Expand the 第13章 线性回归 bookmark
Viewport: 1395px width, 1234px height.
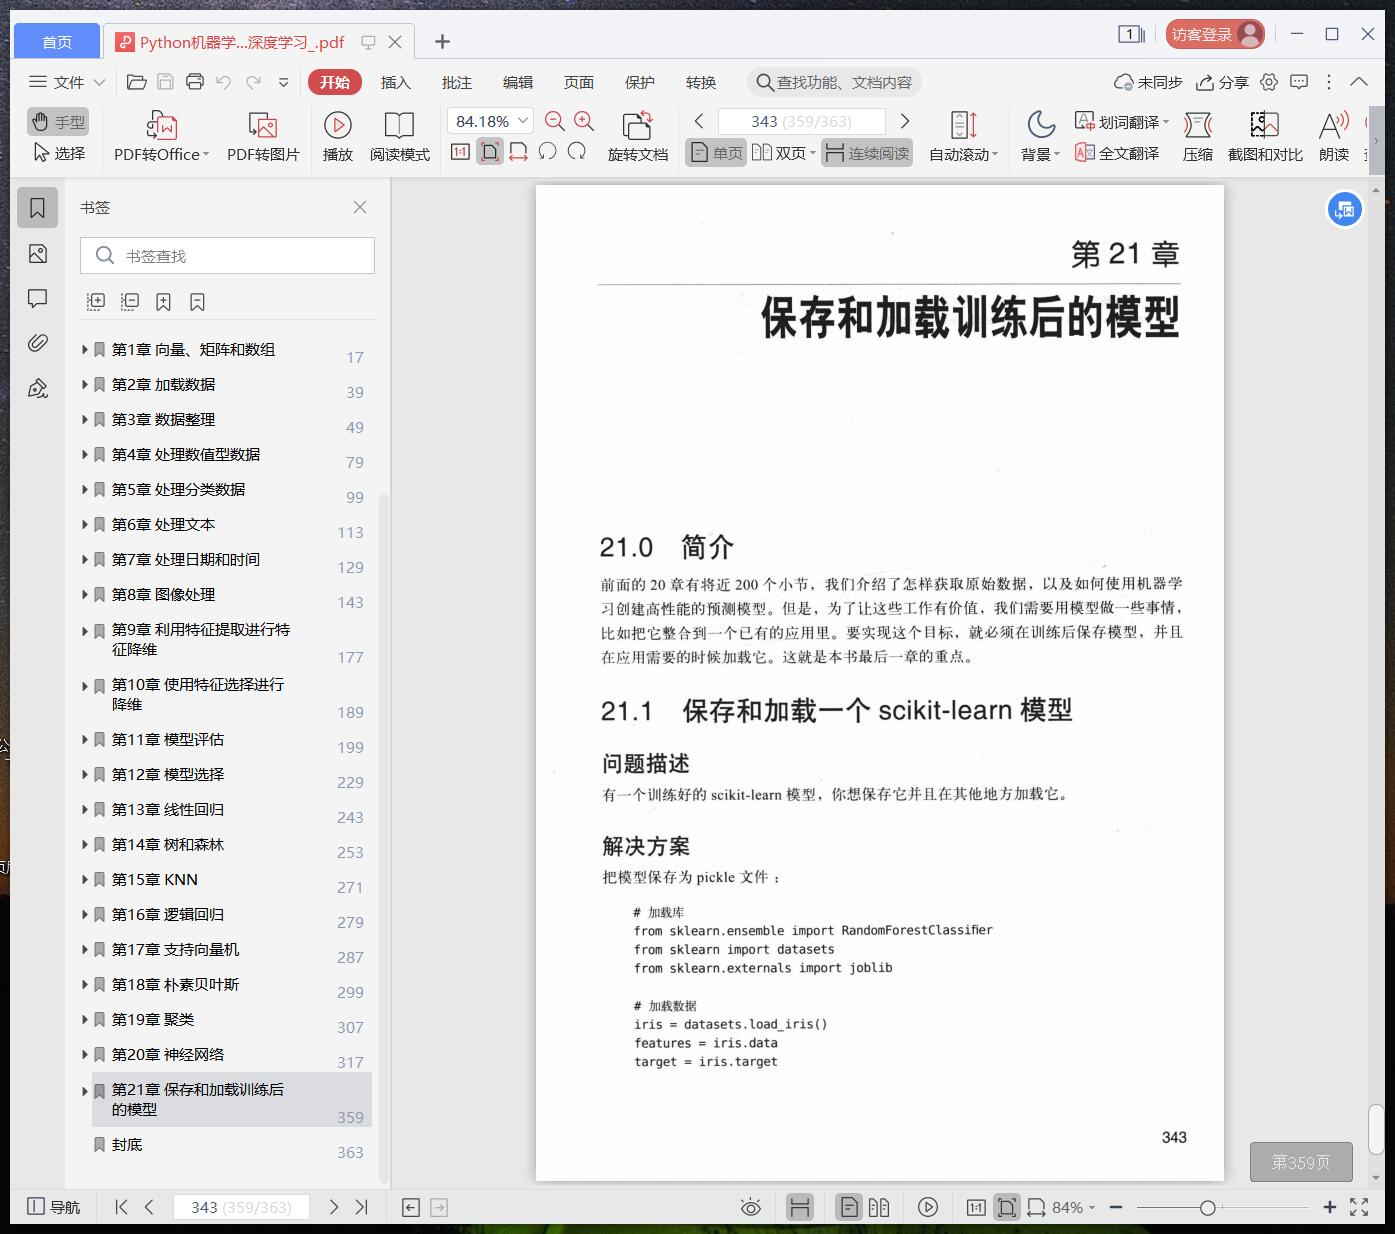coord(85,809)
